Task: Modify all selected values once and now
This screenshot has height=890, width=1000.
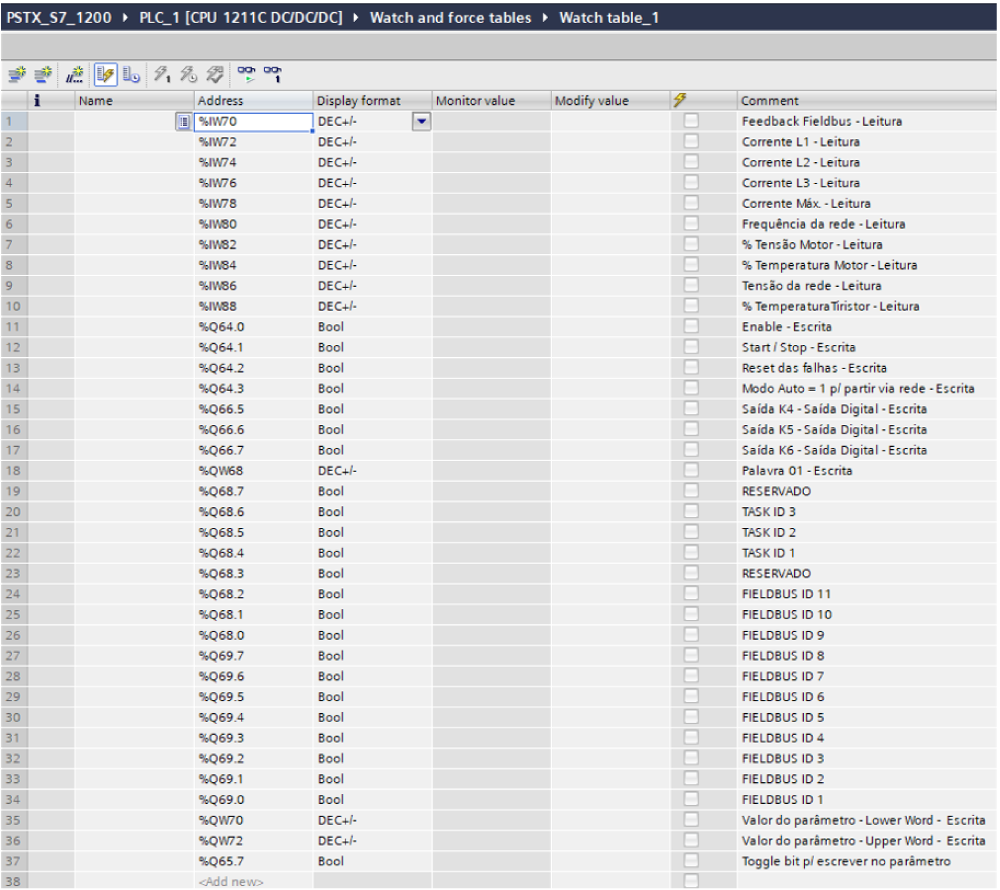Action: point(162,75)
